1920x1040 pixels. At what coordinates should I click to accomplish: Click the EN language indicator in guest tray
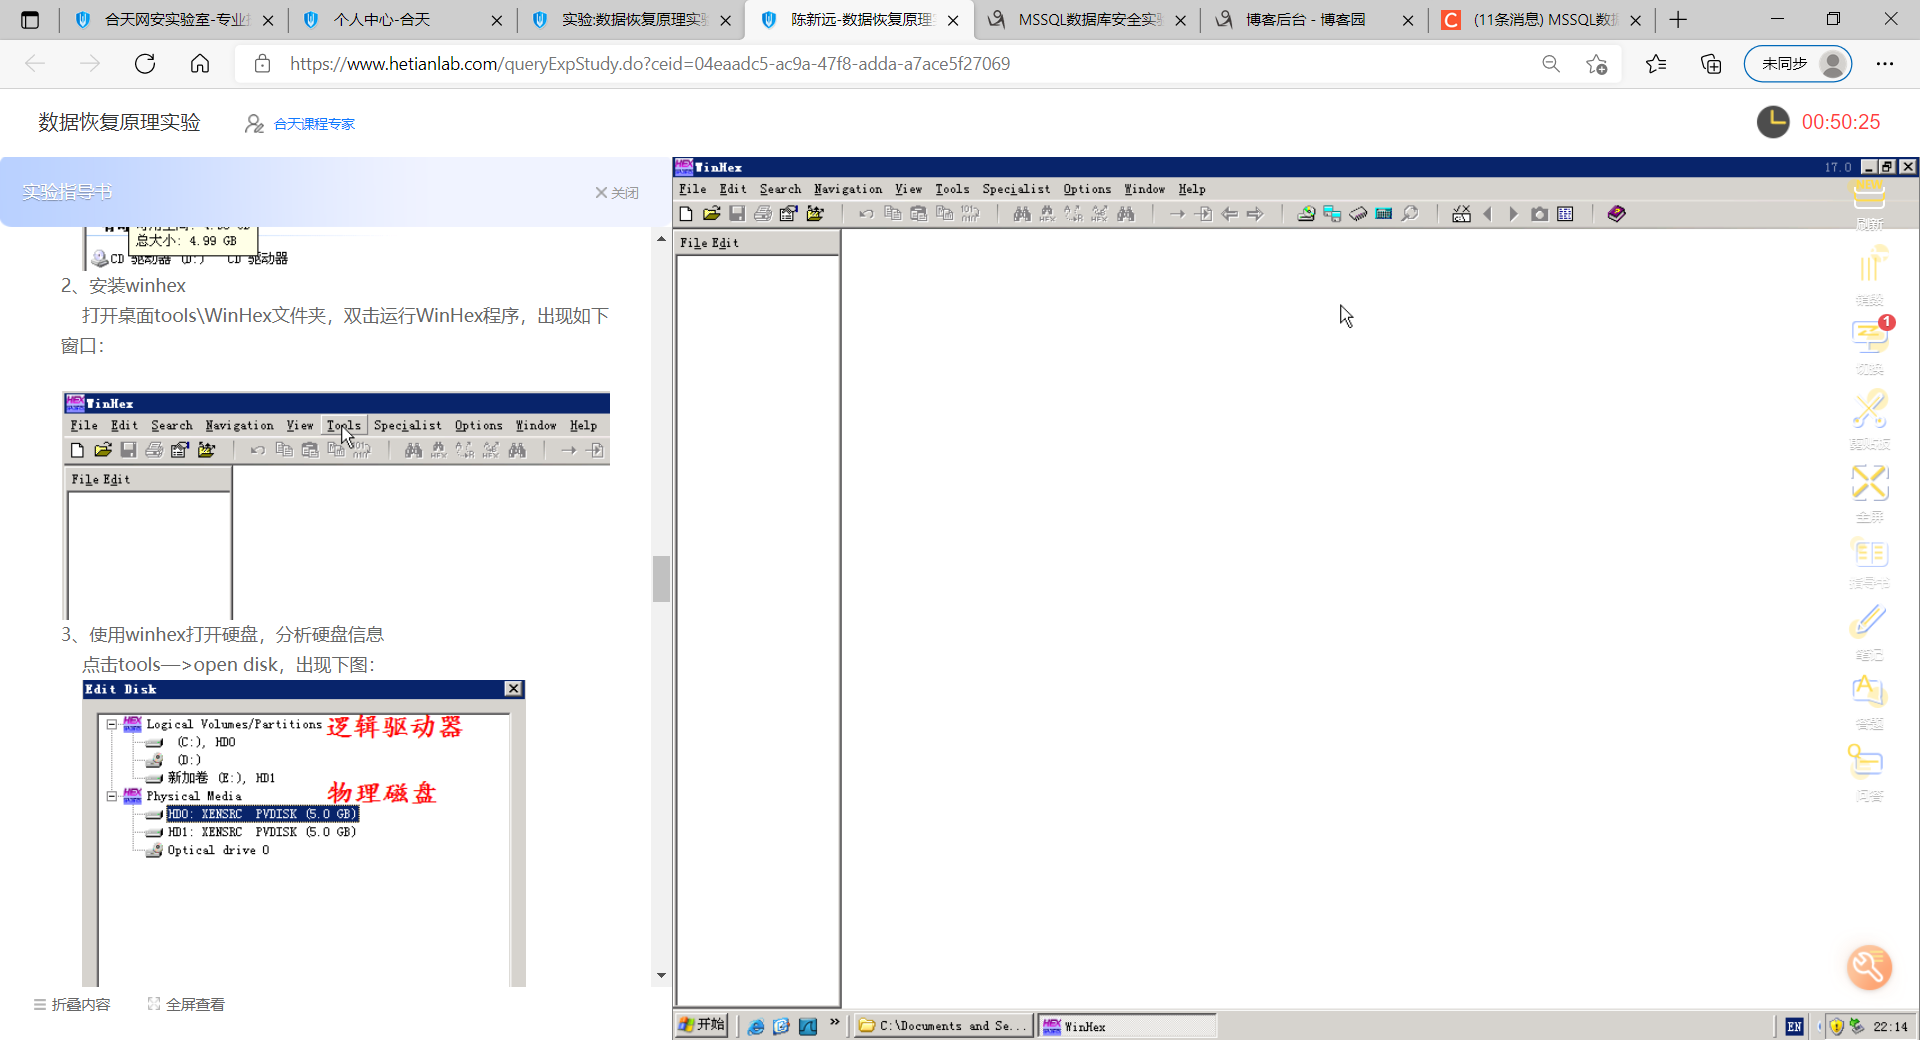1795,1027
